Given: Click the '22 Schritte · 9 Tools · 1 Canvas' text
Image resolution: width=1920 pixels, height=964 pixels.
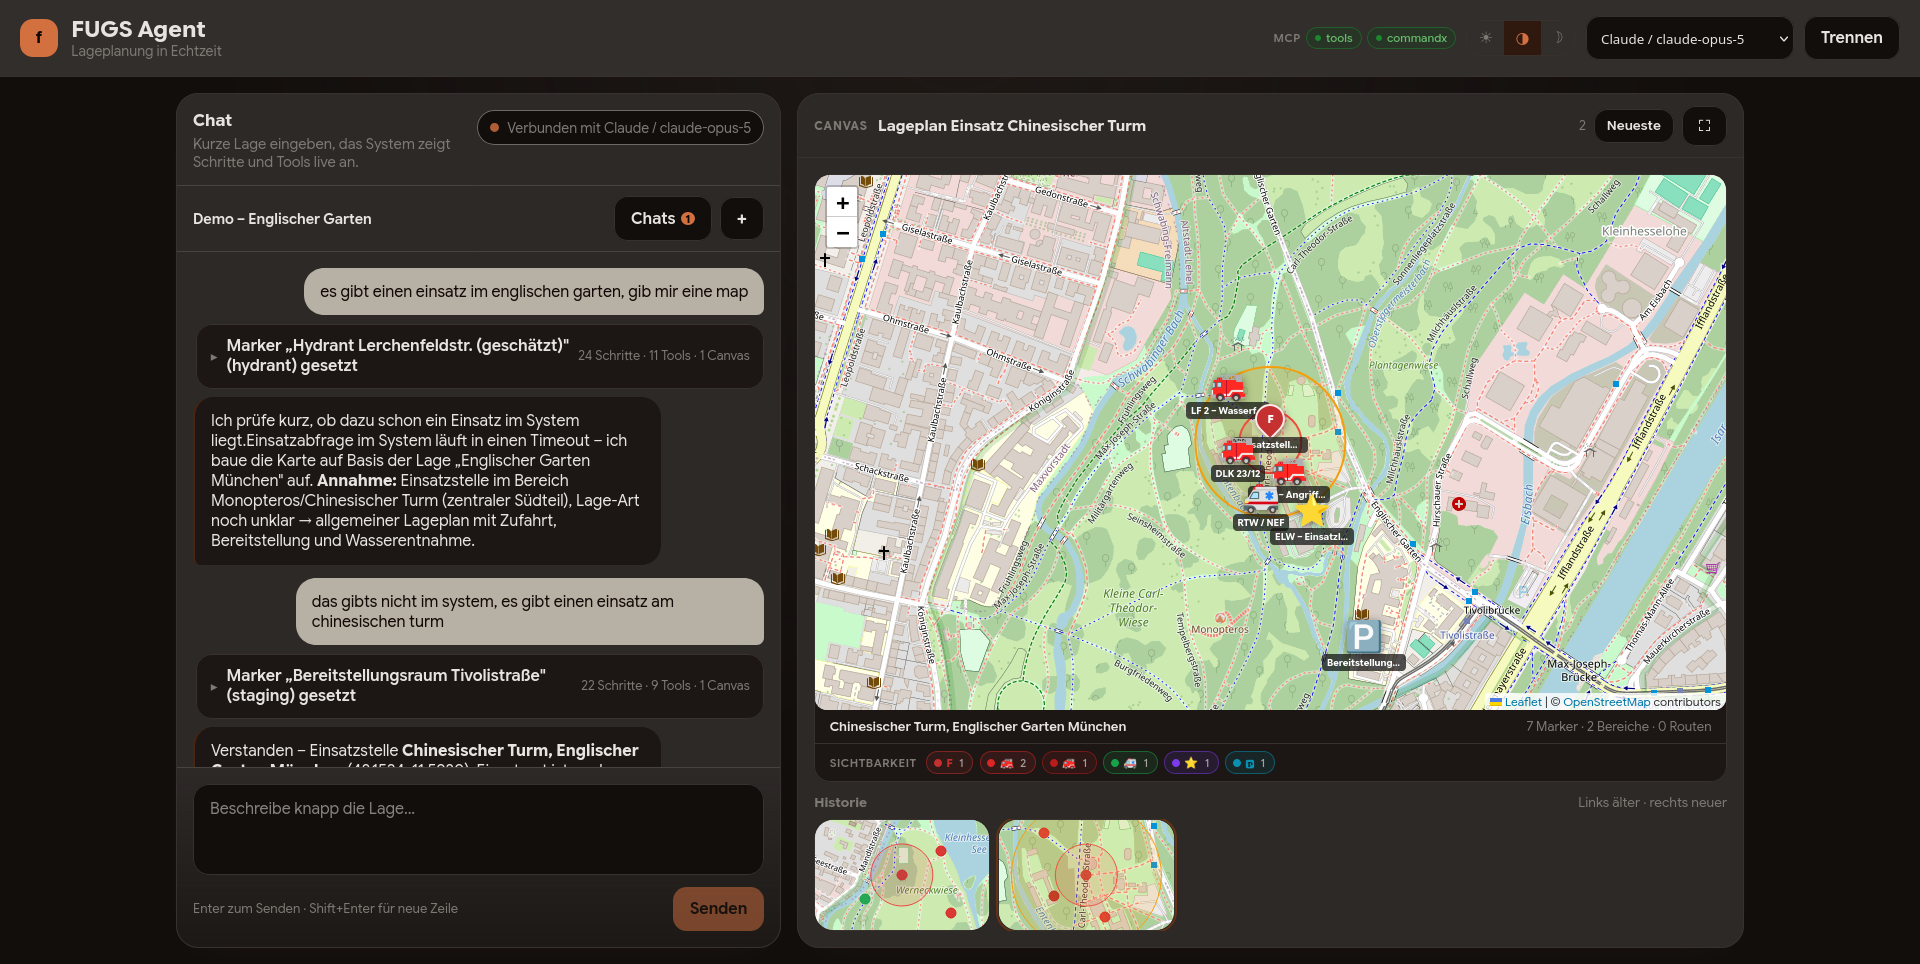Looking at the screenshot, I should tap(665, 686).
